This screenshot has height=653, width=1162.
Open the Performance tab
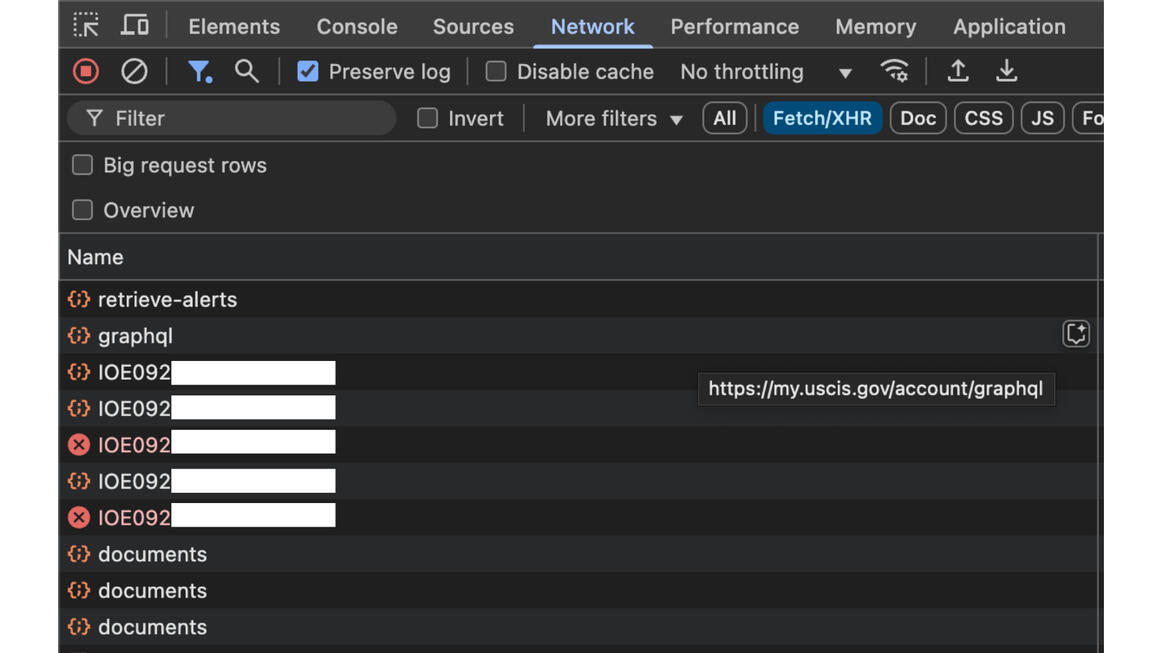pyautogui.click(x=734, y=27)
